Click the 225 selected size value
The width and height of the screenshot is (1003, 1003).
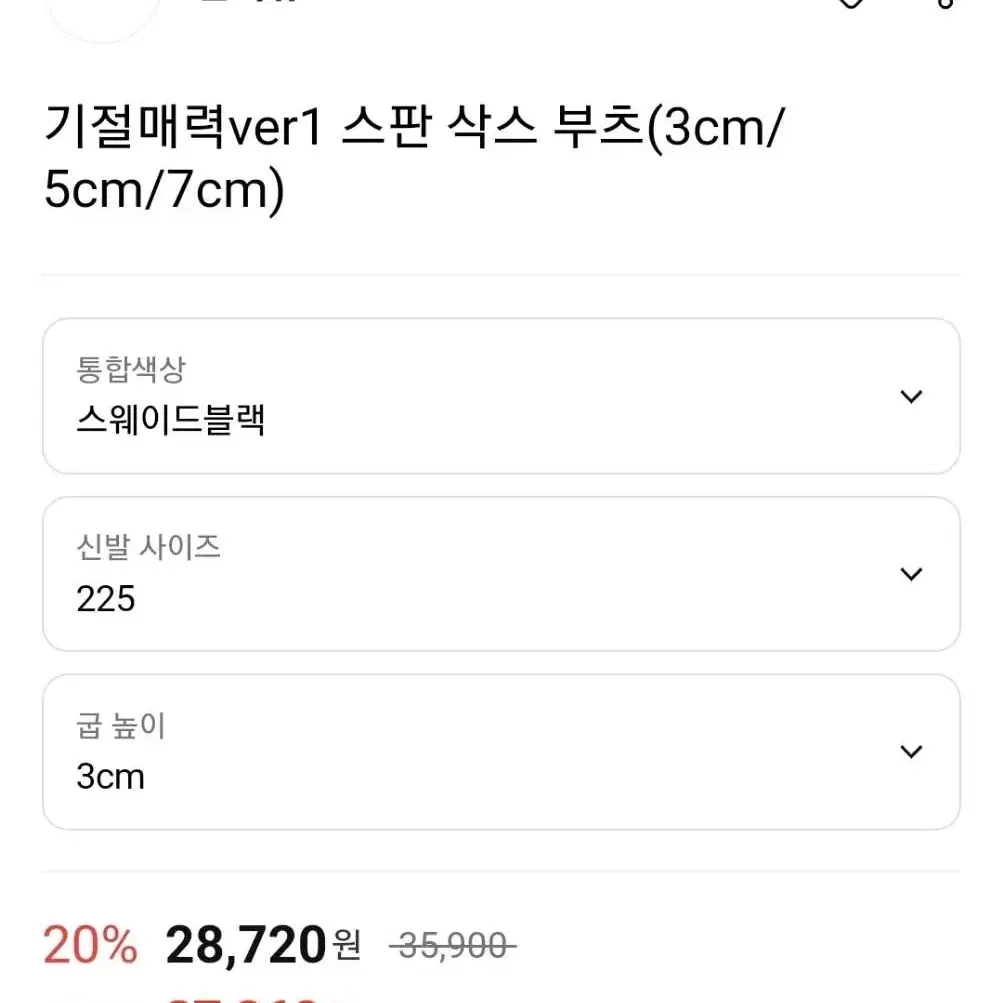(x=106, y=599)
